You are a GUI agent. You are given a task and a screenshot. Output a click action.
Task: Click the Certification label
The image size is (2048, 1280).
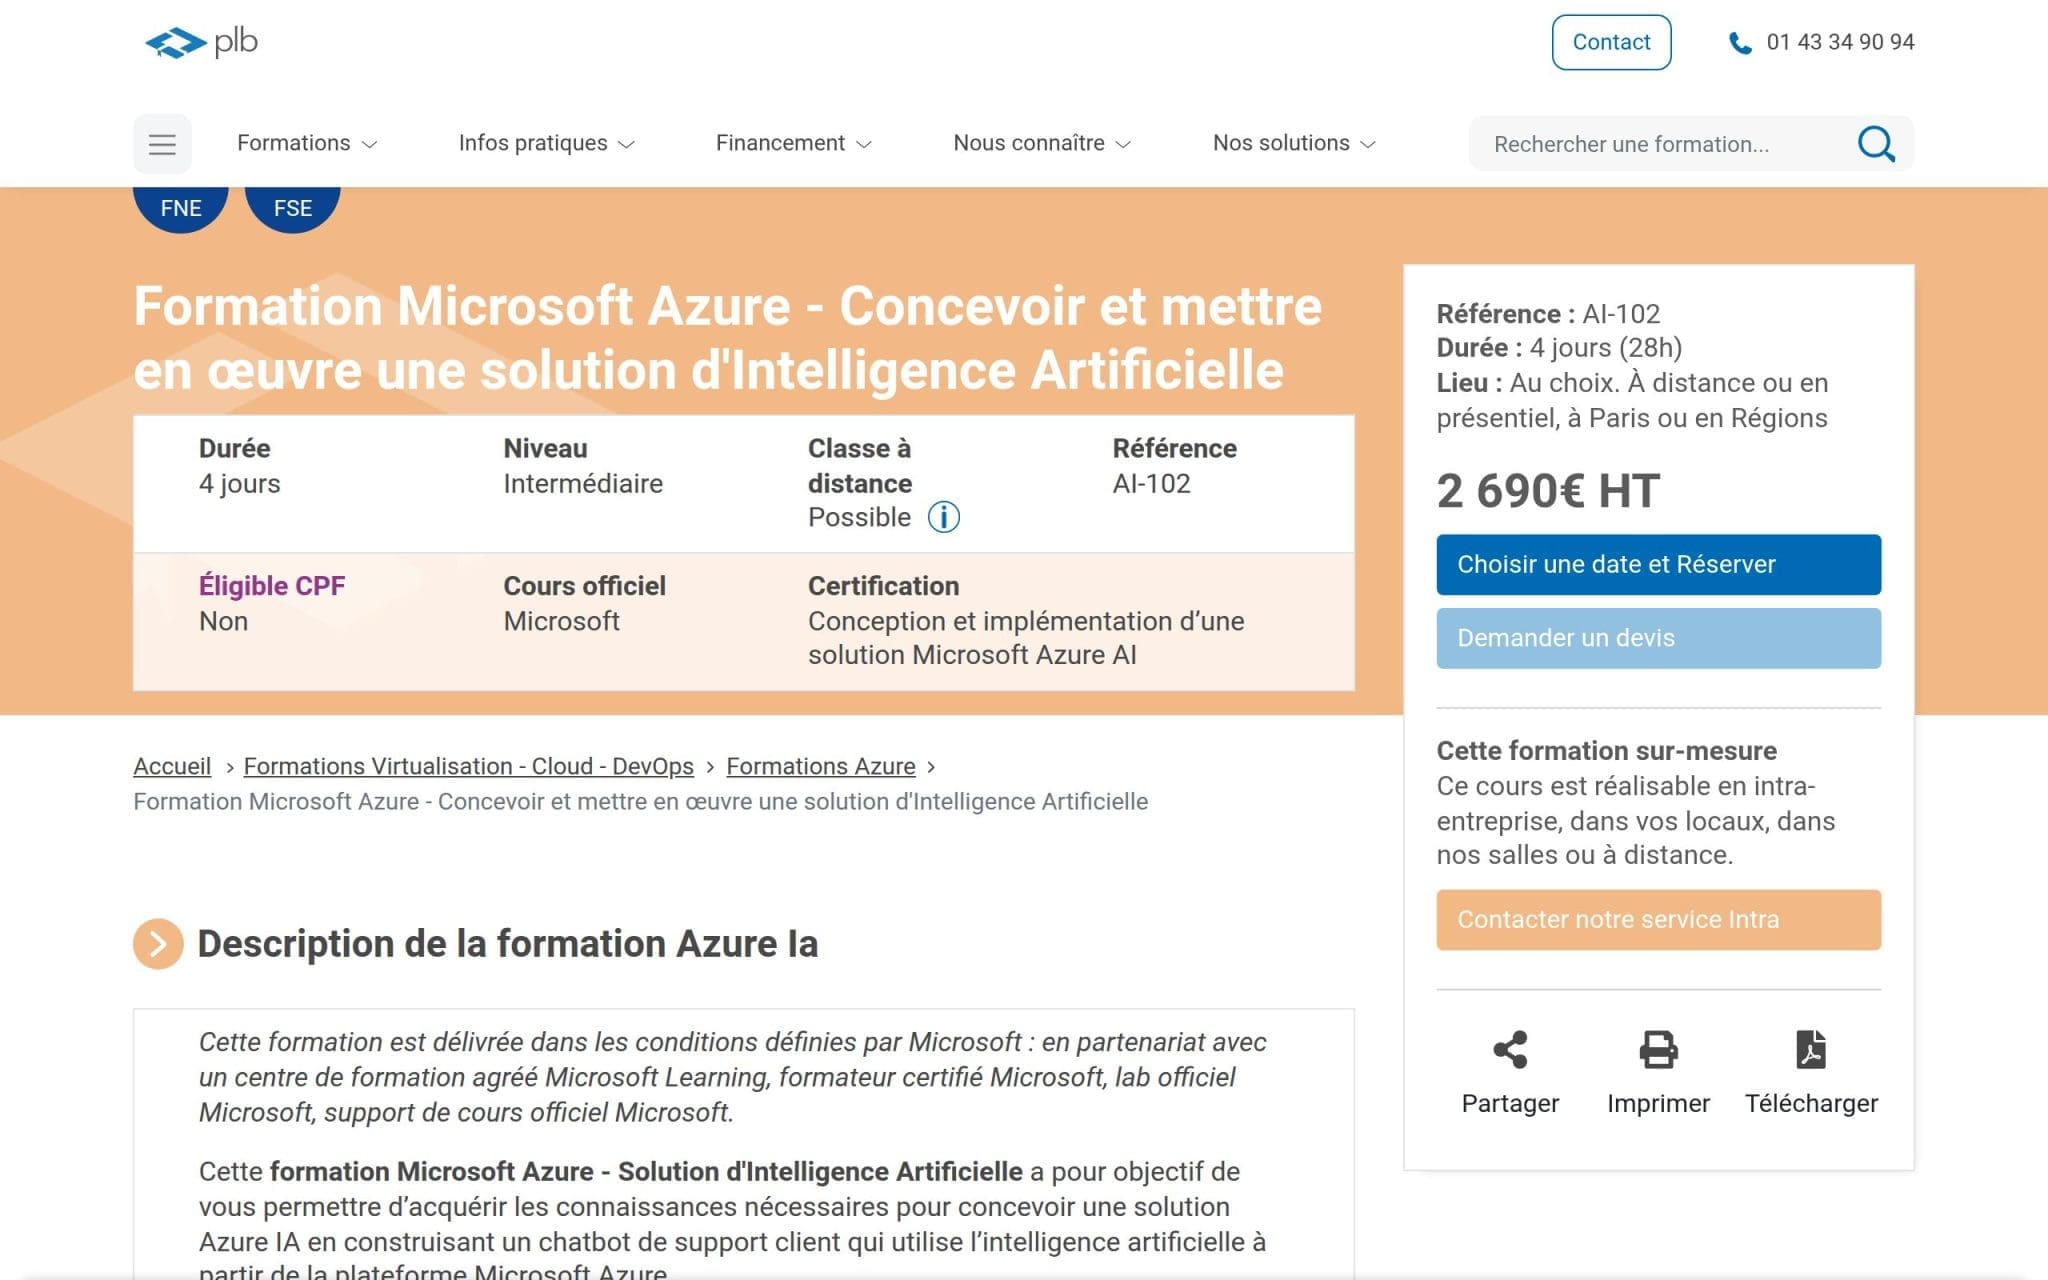click(883, 586)
